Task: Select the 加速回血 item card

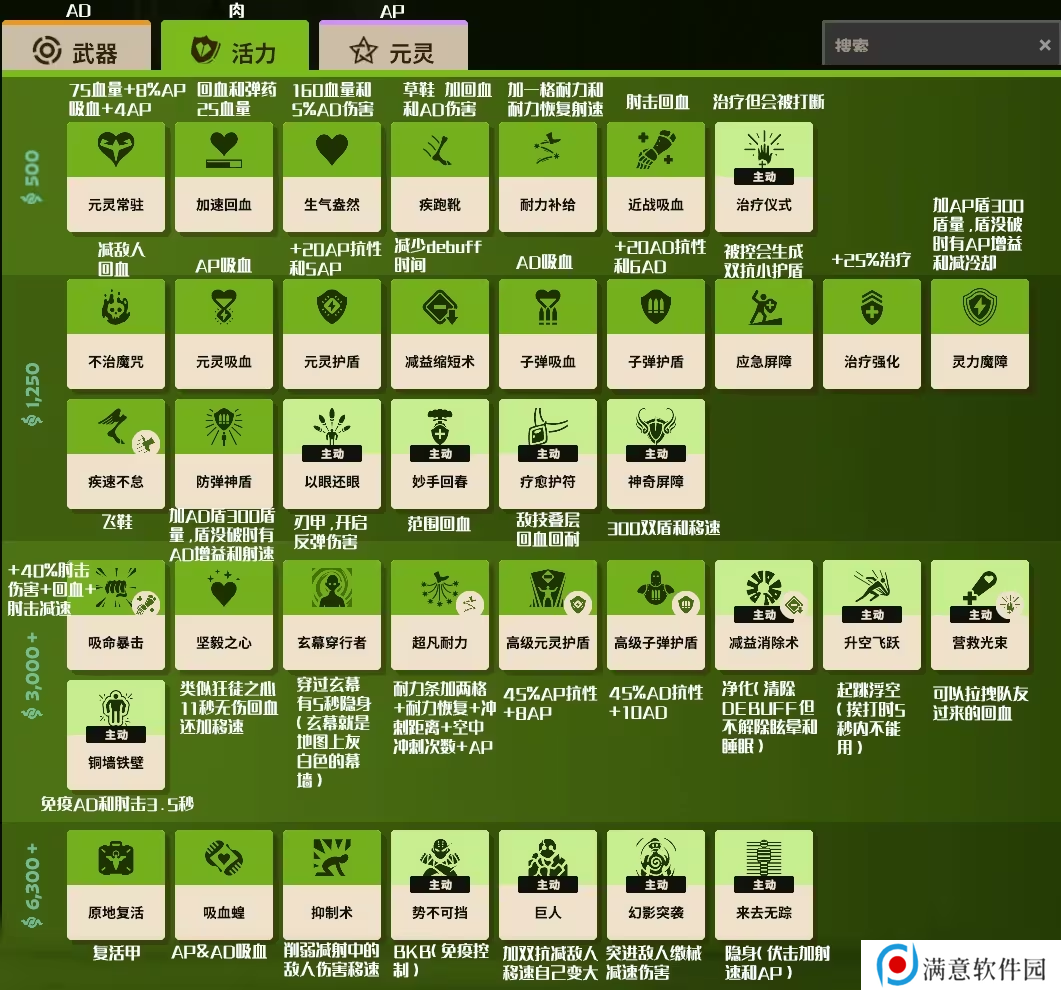Action: point(224,177)
